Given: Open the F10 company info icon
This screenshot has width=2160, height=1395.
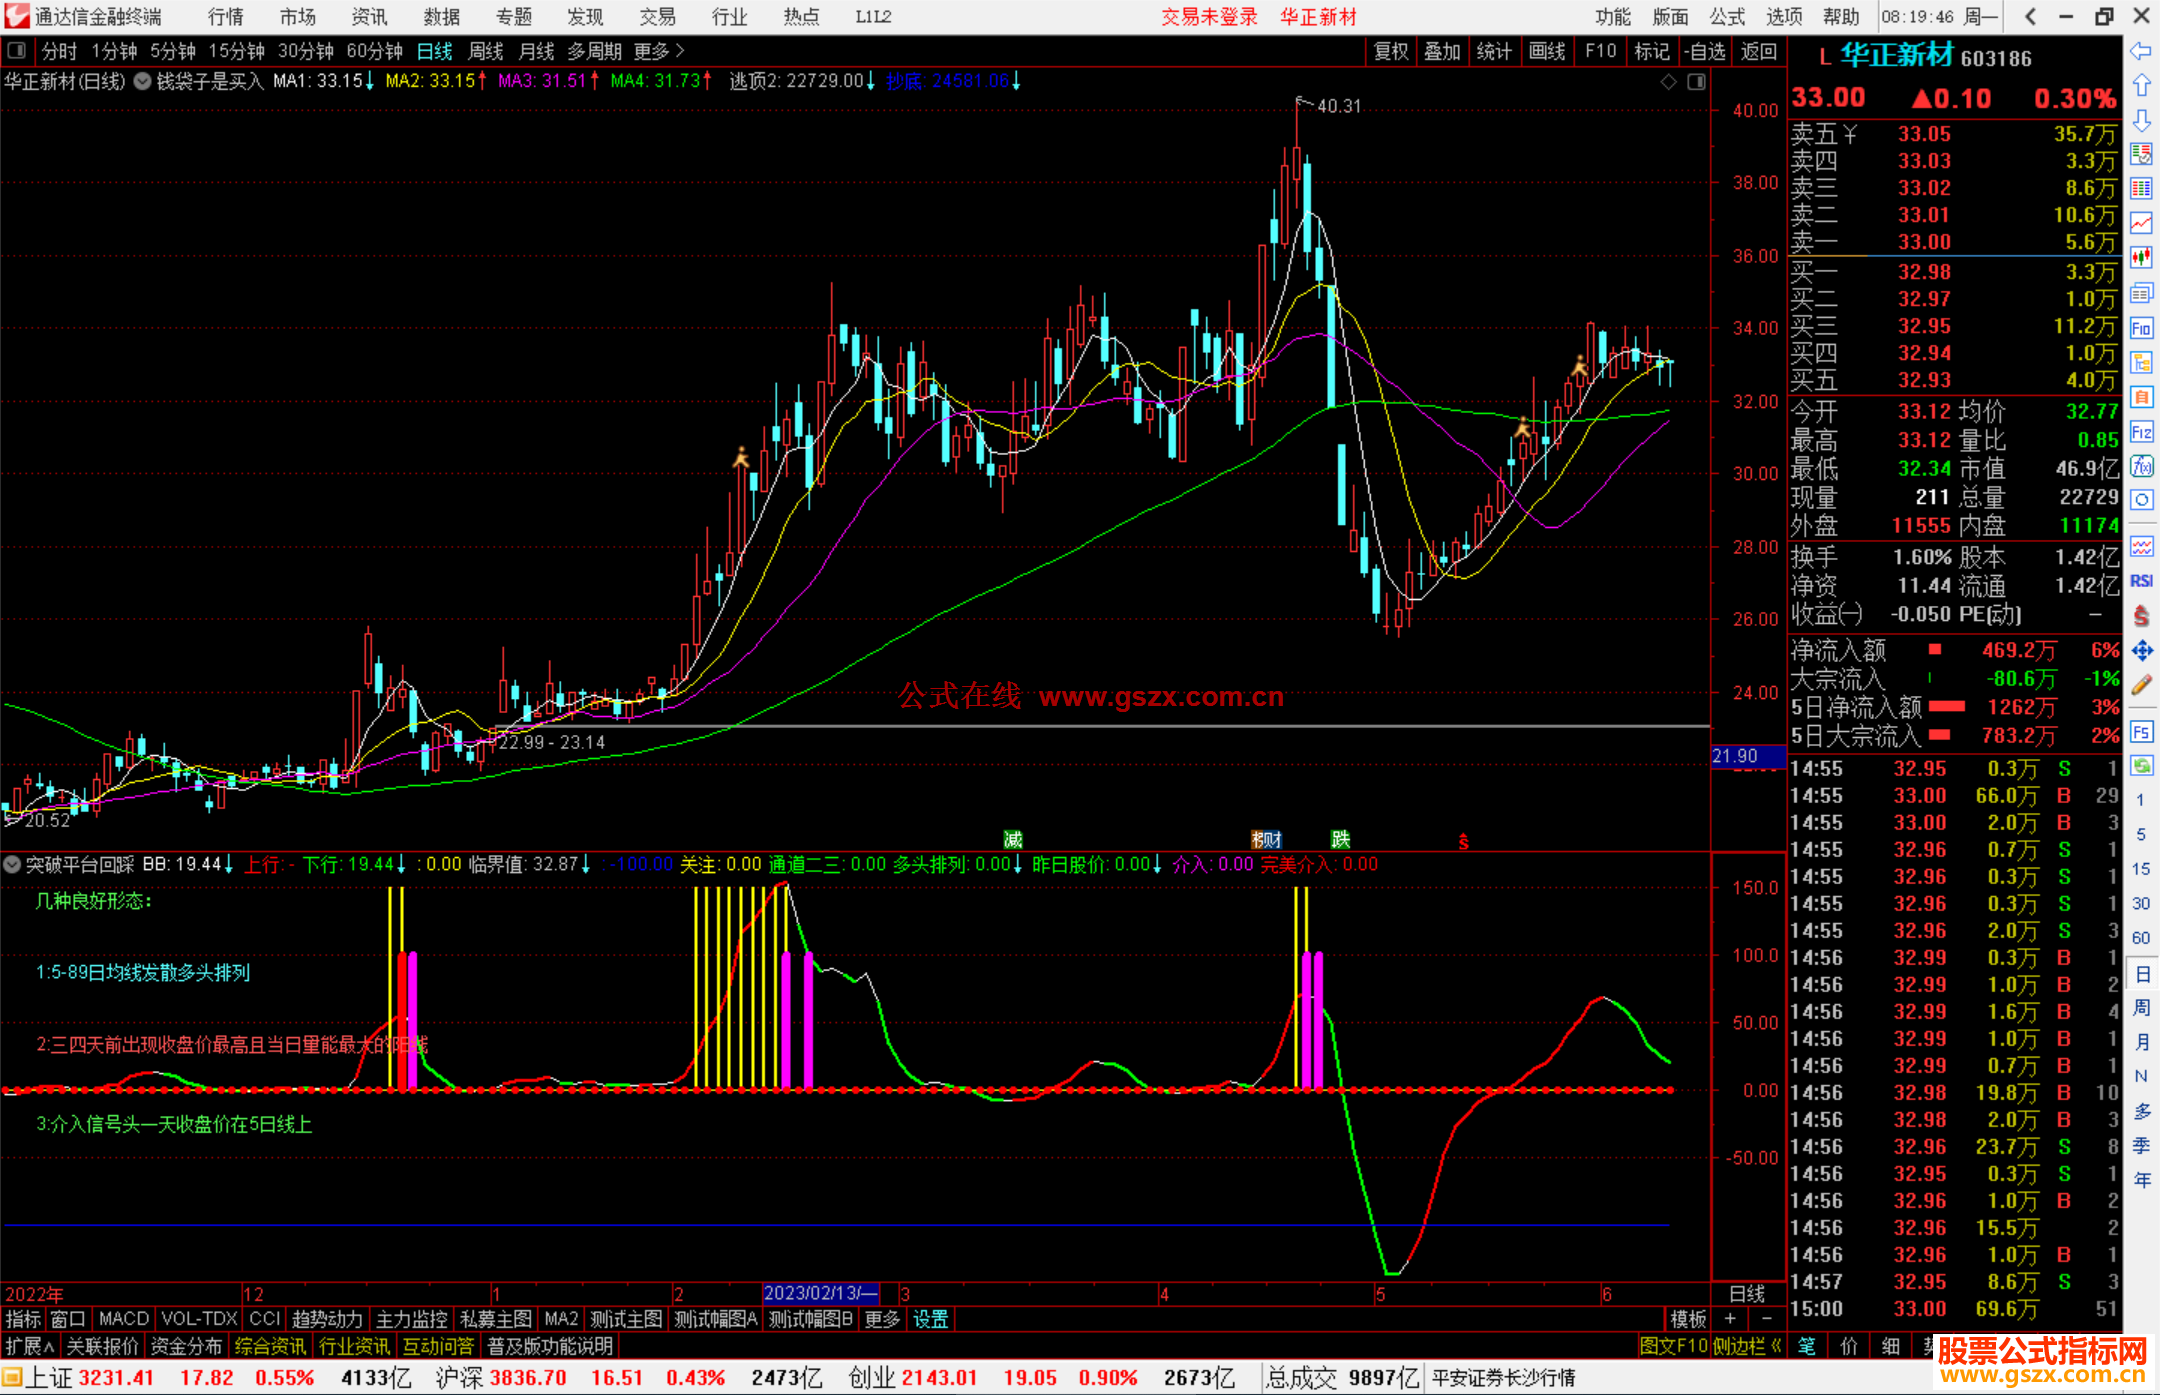Looking at the screenshot, I should (2141, 329).
